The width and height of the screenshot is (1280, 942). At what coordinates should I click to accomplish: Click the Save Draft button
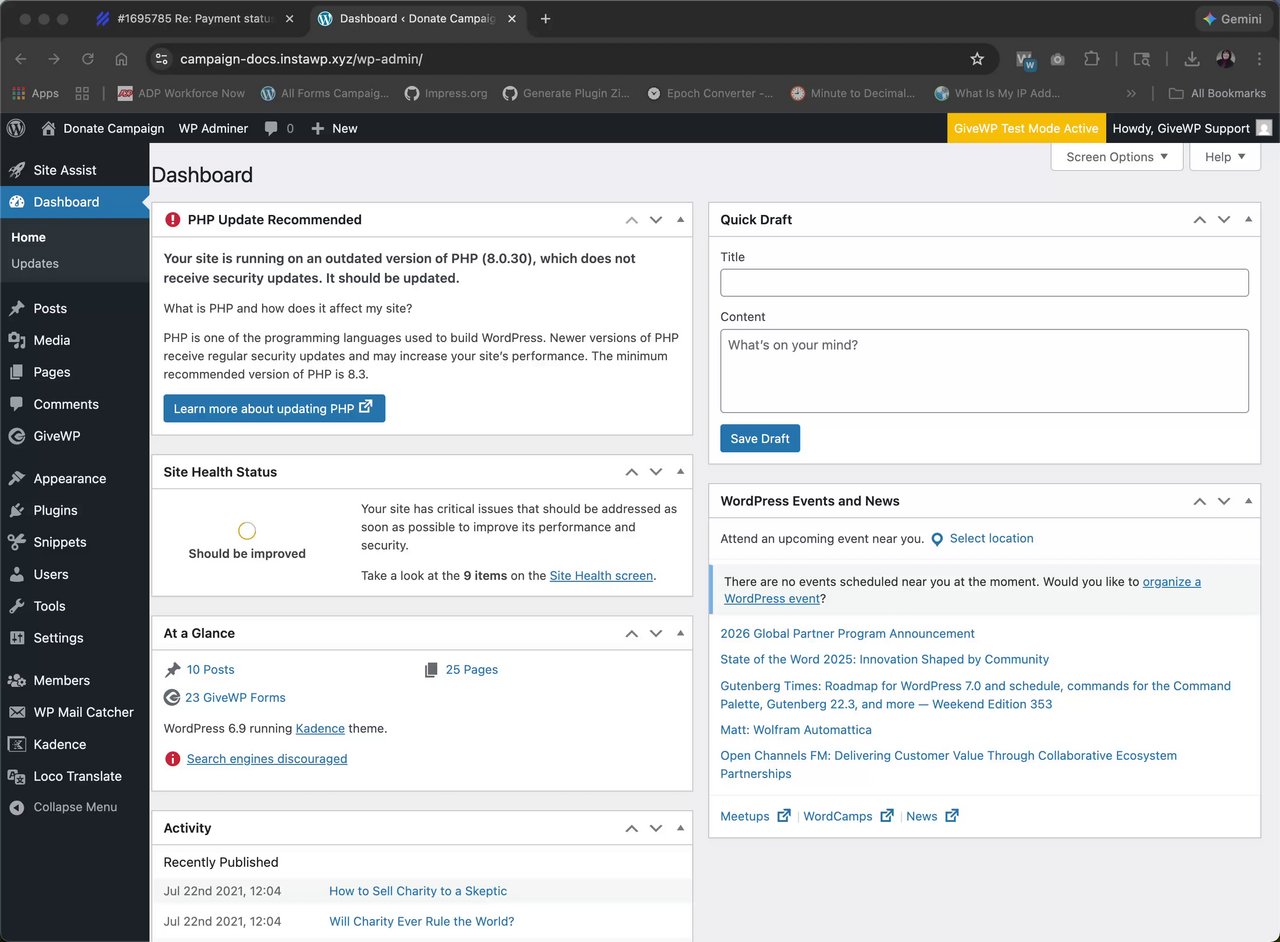point(760,438)
